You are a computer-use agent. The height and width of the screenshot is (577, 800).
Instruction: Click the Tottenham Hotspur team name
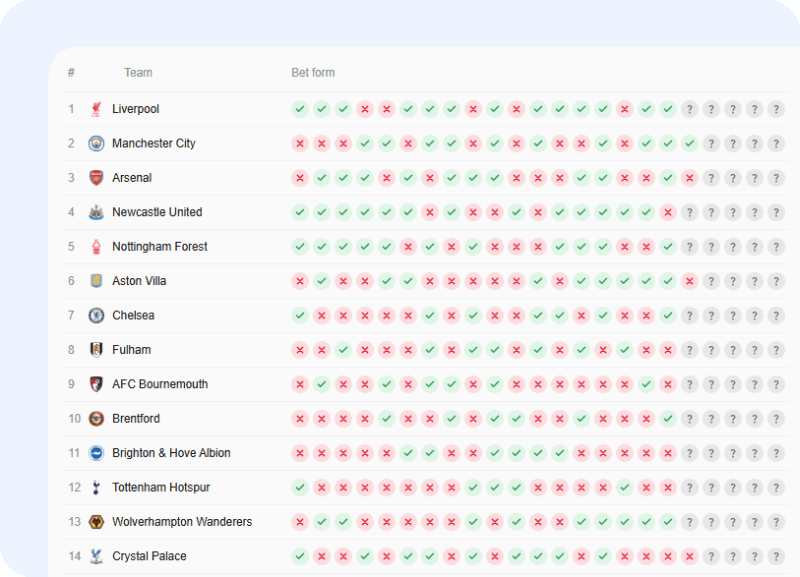[x=161, y=488]
